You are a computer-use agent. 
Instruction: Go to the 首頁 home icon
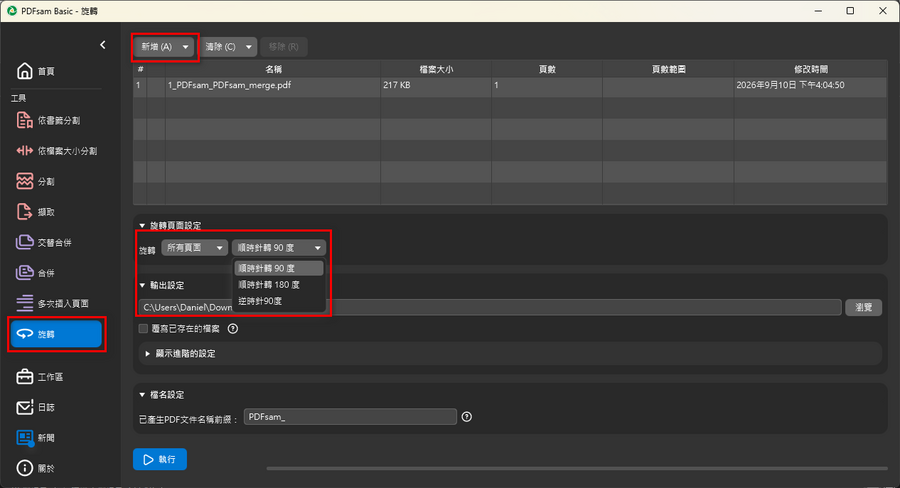point(25,71)
